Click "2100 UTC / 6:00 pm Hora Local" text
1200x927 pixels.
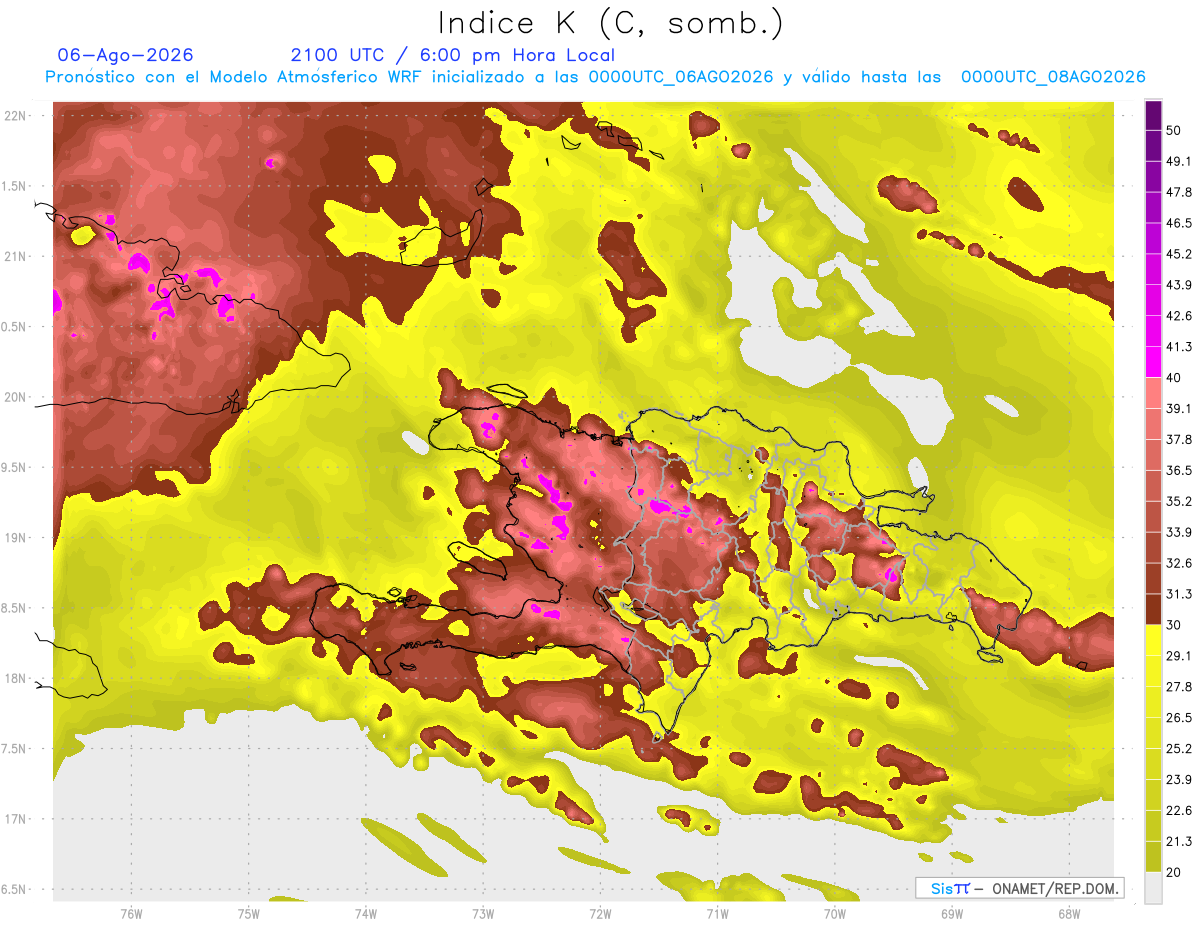tap(453, 55)
